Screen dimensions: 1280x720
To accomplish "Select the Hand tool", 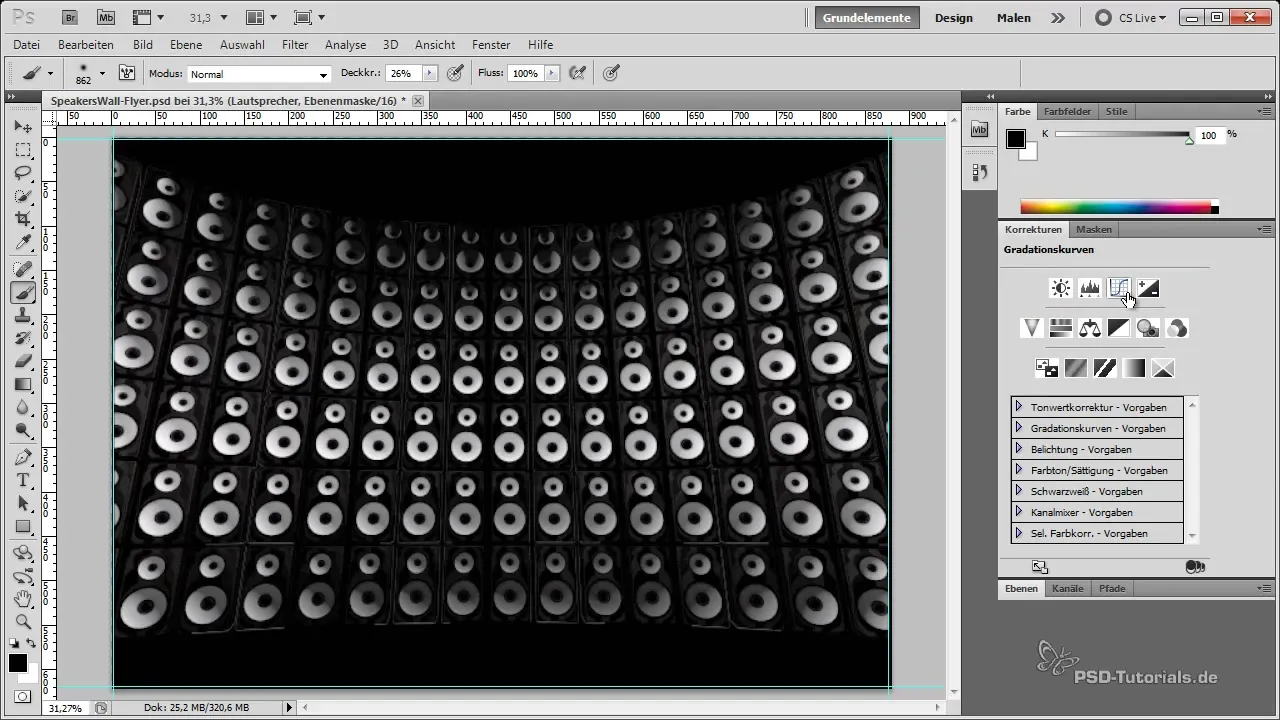I will (23, 599).
